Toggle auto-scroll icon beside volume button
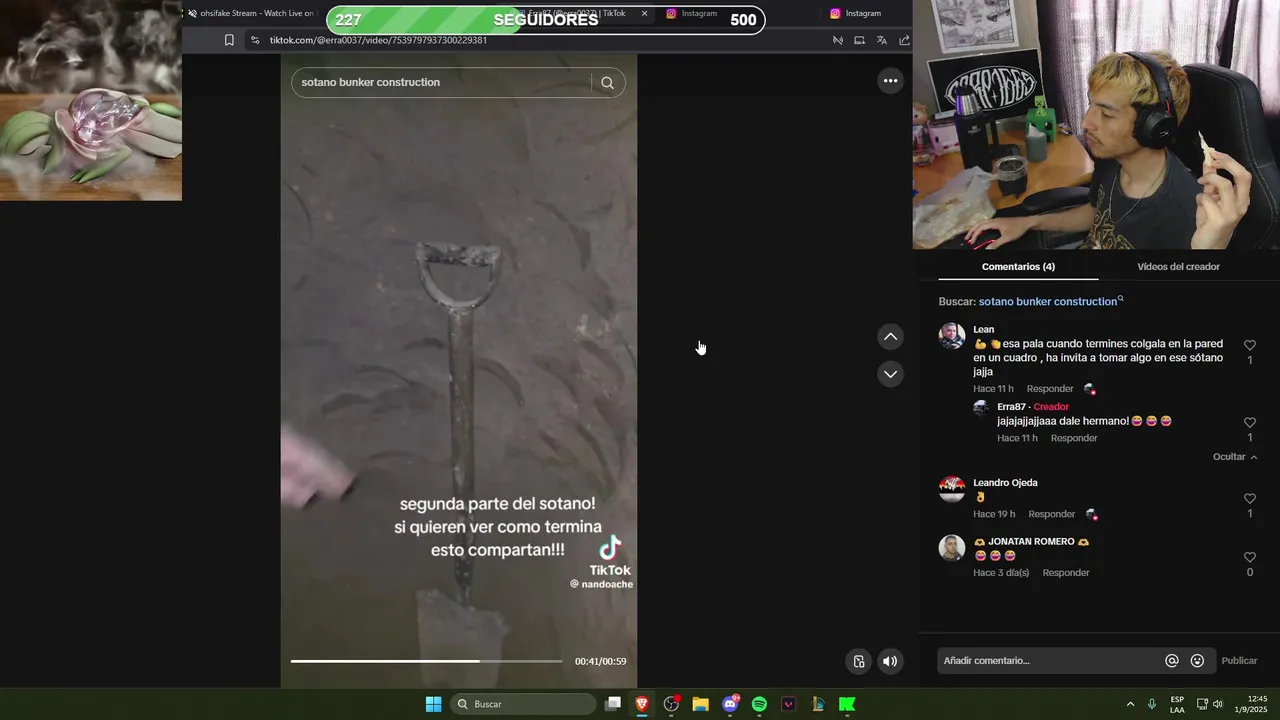 [x=859, y=661]
